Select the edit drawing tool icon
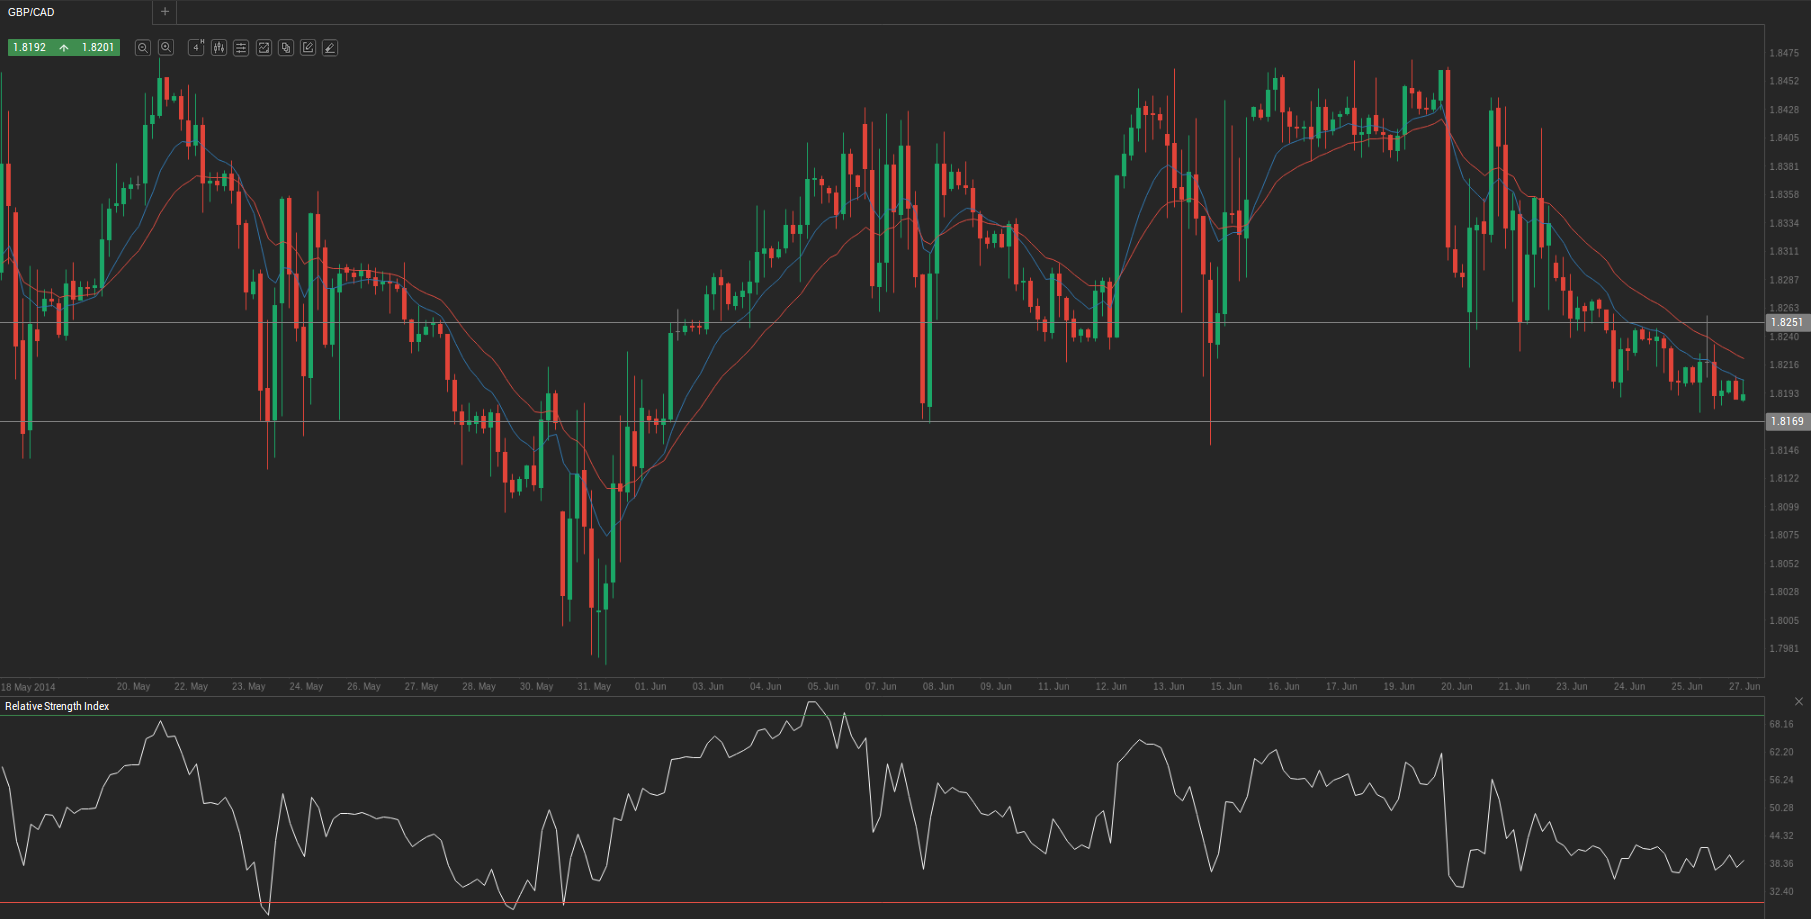 coord(308,48)
